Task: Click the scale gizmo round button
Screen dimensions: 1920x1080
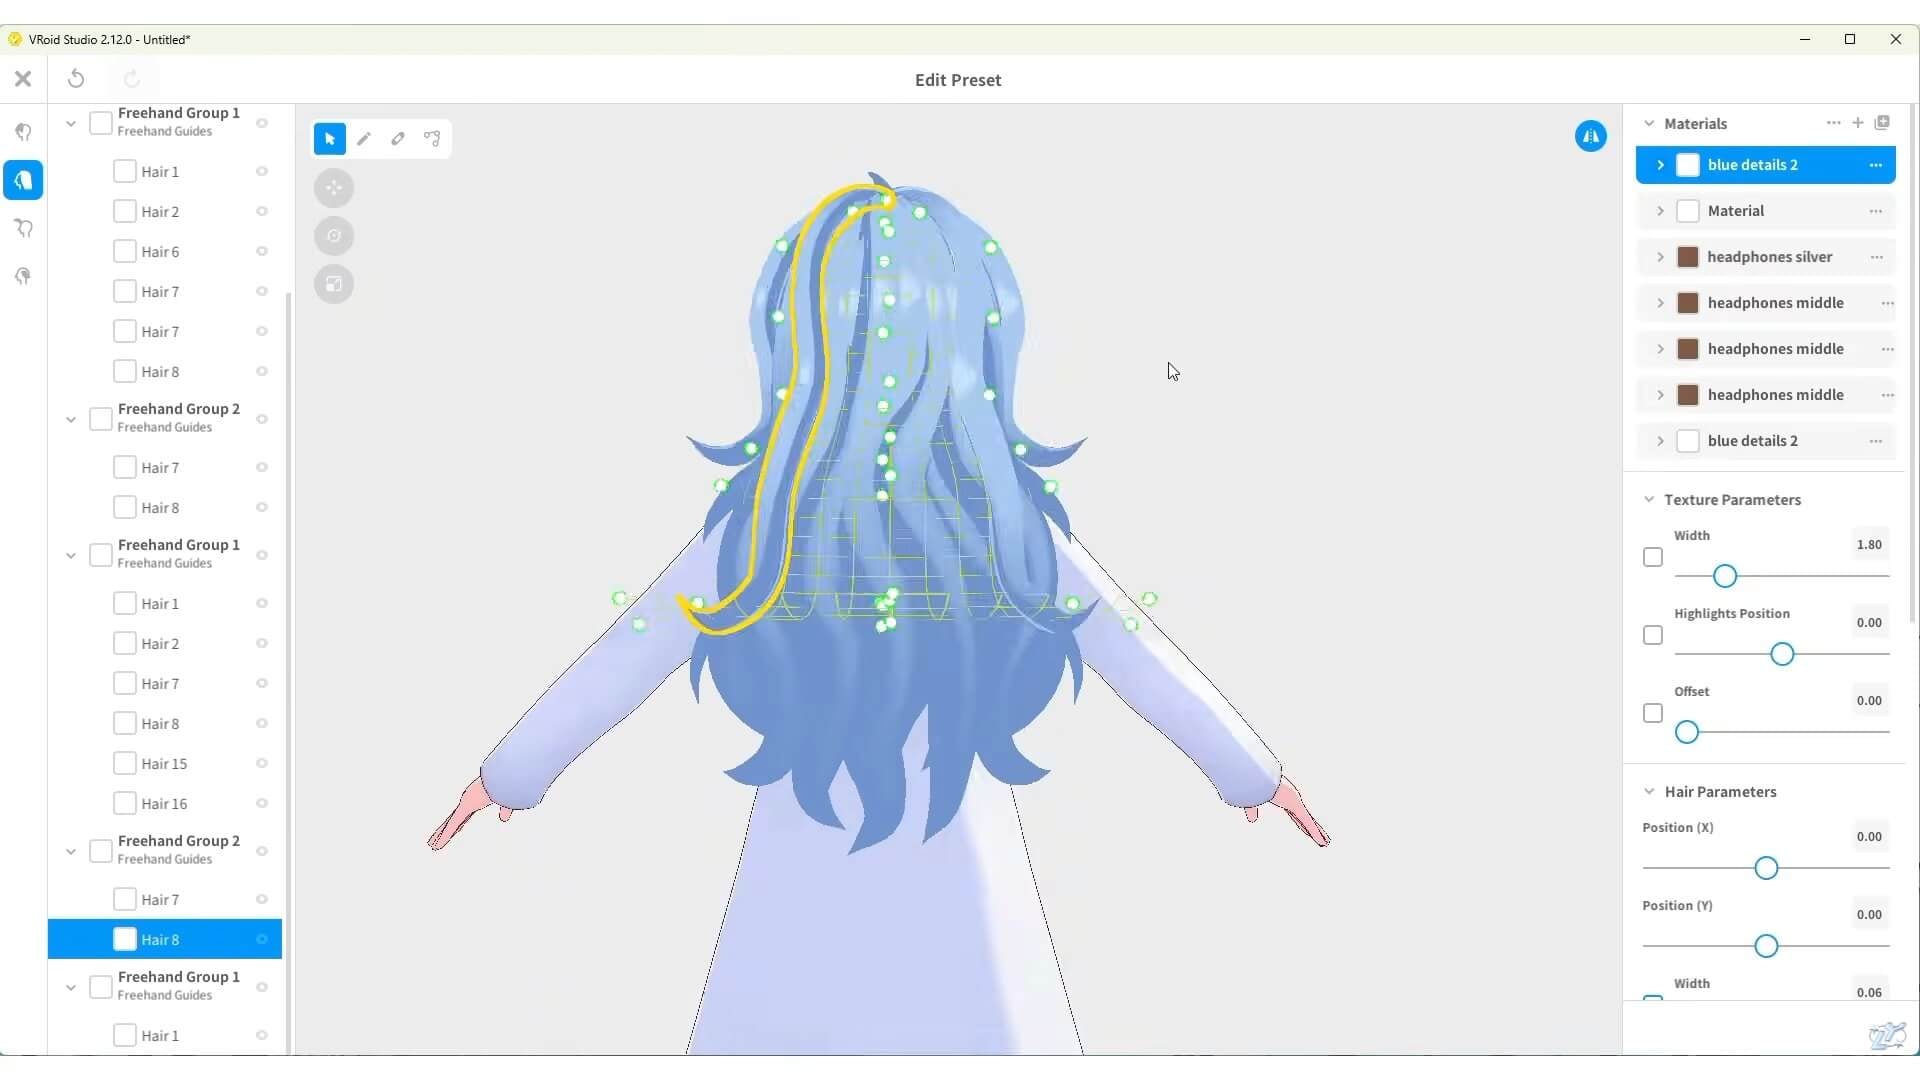Action: pos(334,284)
